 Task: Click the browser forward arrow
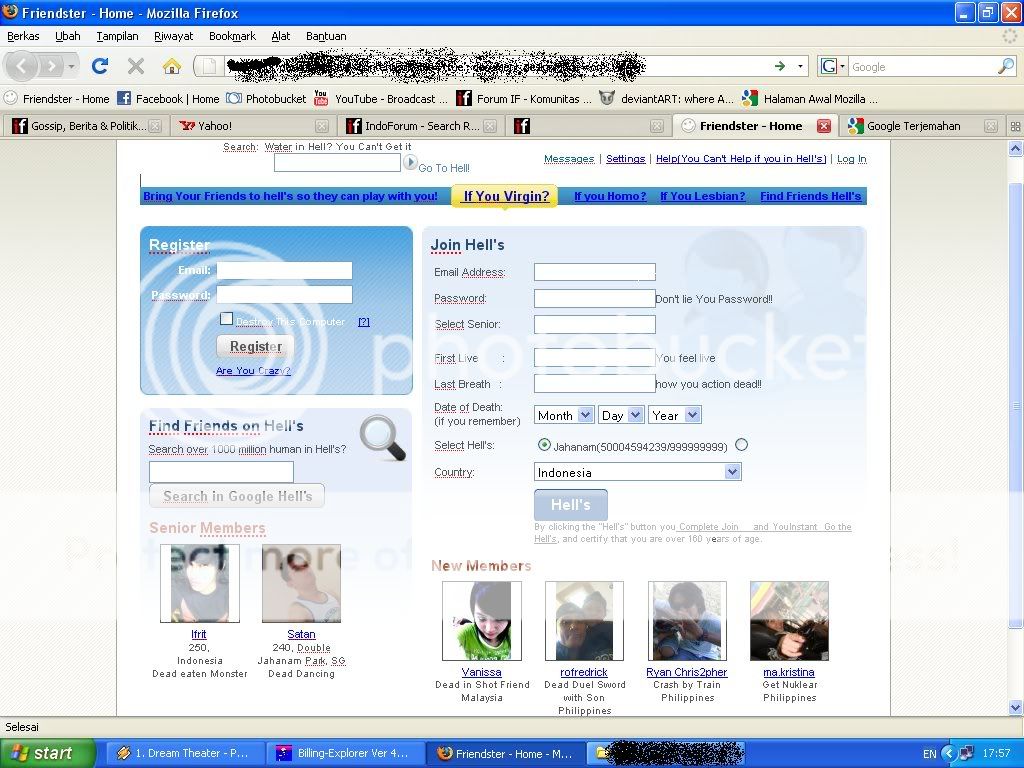51,66
